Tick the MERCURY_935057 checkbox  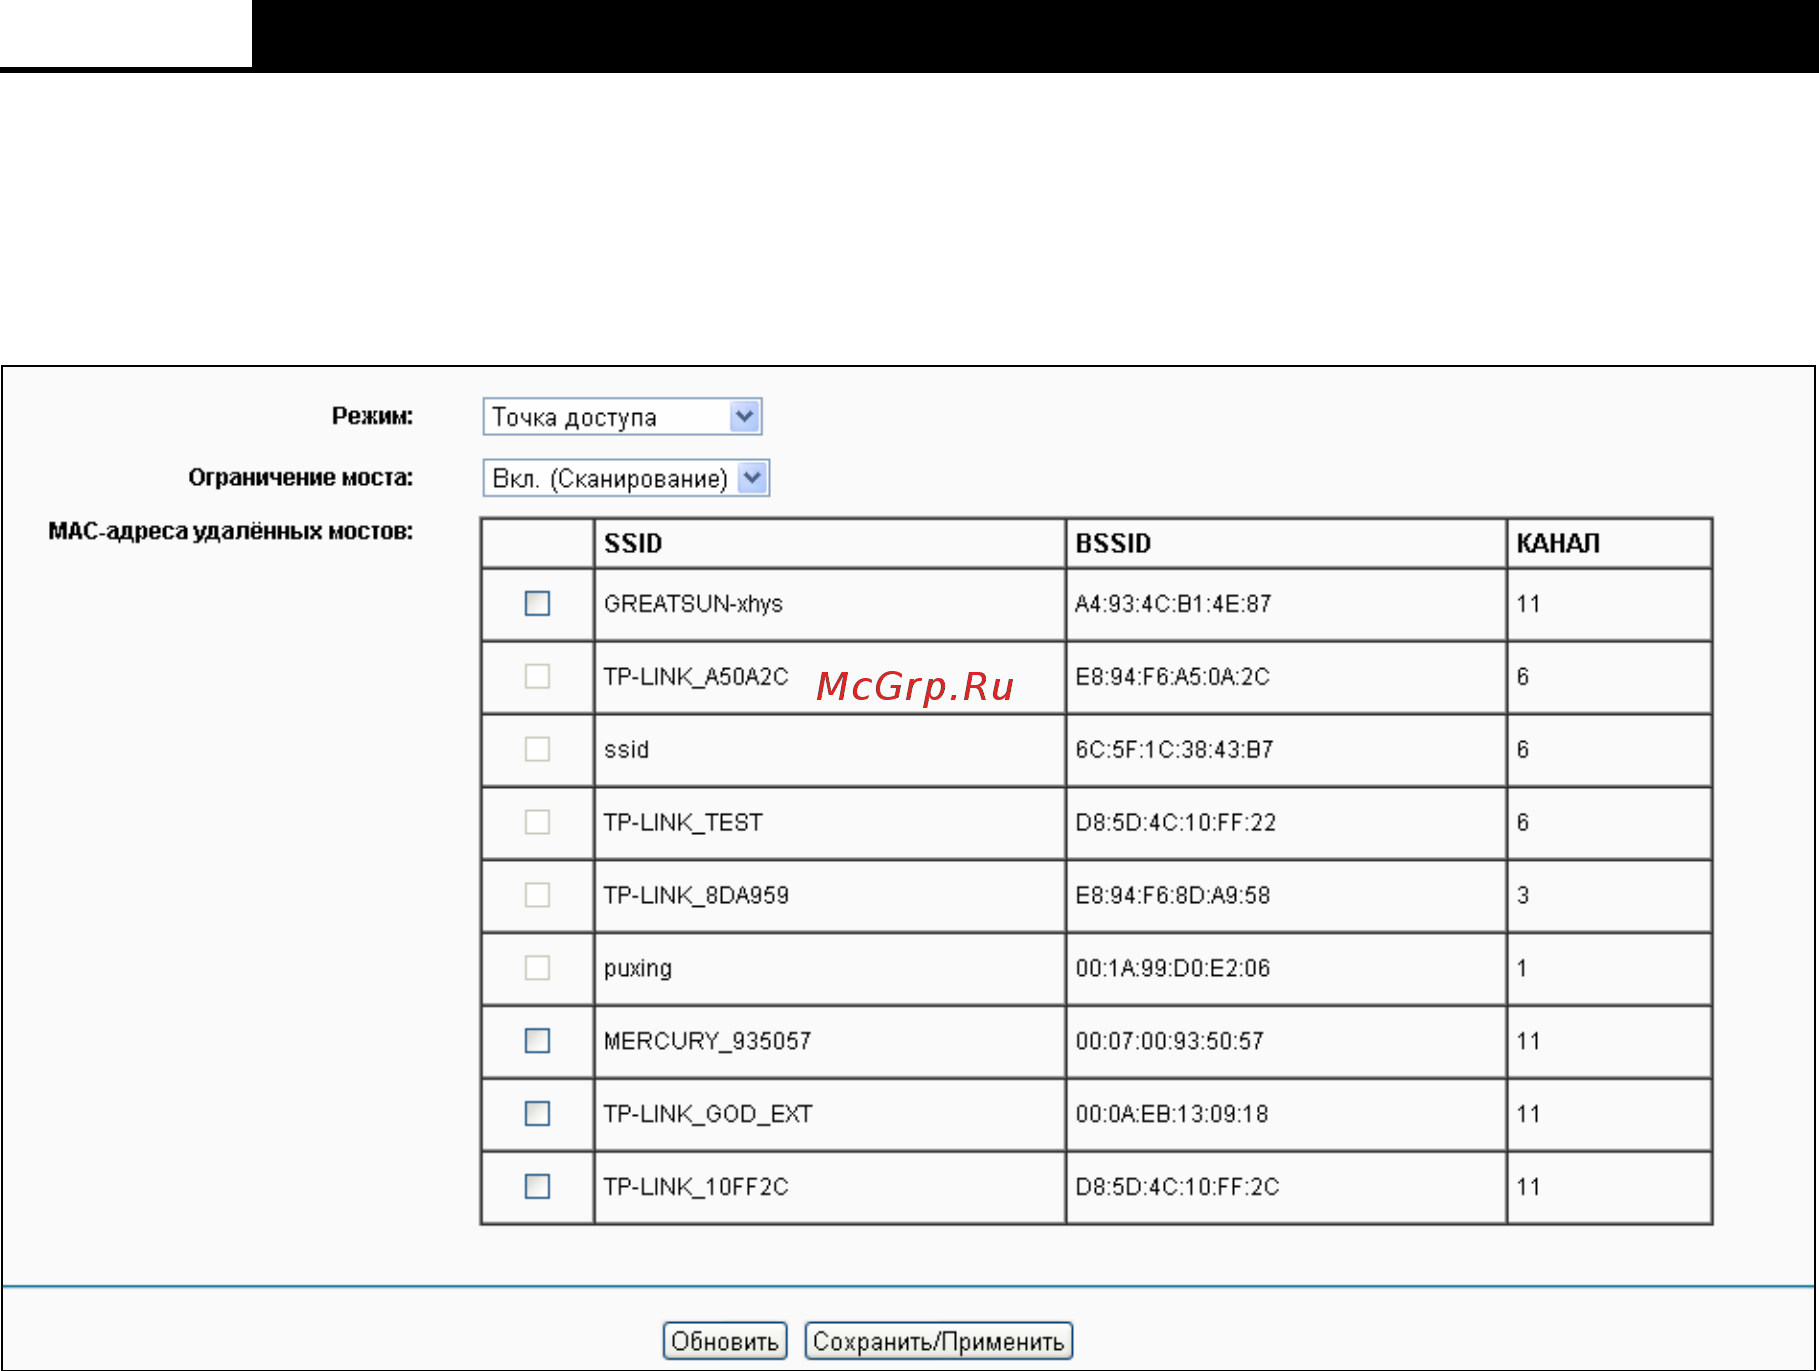tap(537, 1041)
